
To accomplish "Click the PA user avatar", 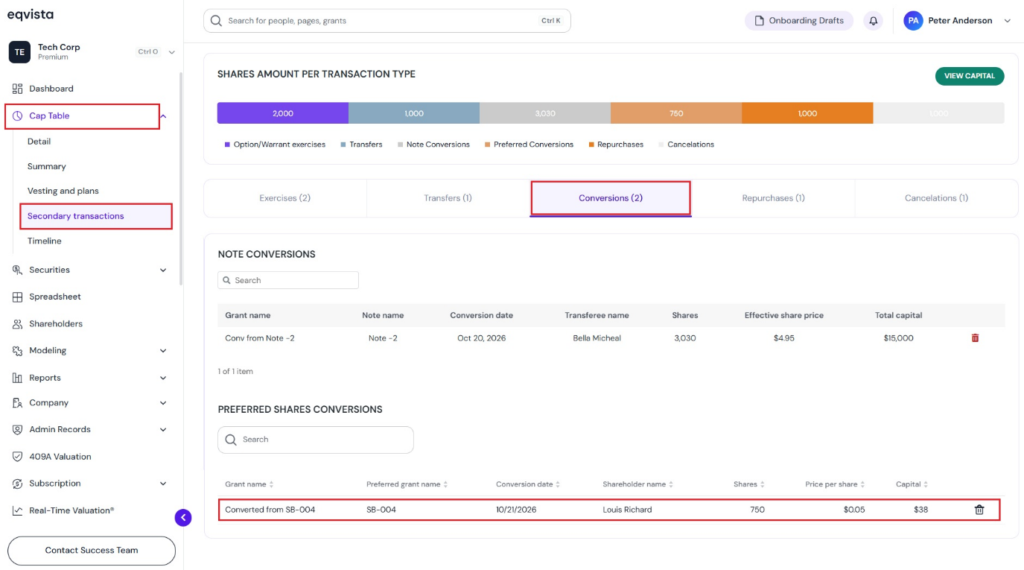I will 913,21.
